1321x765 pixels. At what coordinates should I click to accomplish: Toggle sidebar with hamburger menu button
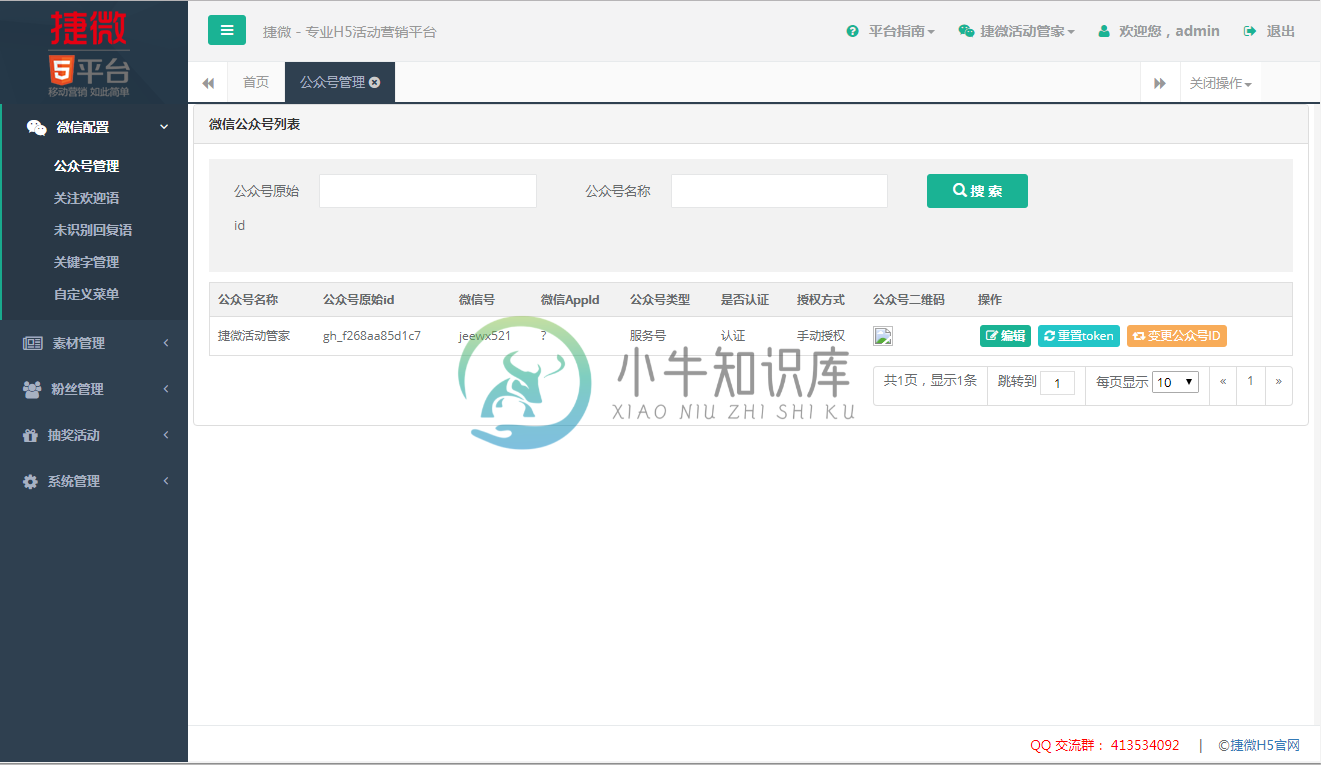[x=227, y=30]
